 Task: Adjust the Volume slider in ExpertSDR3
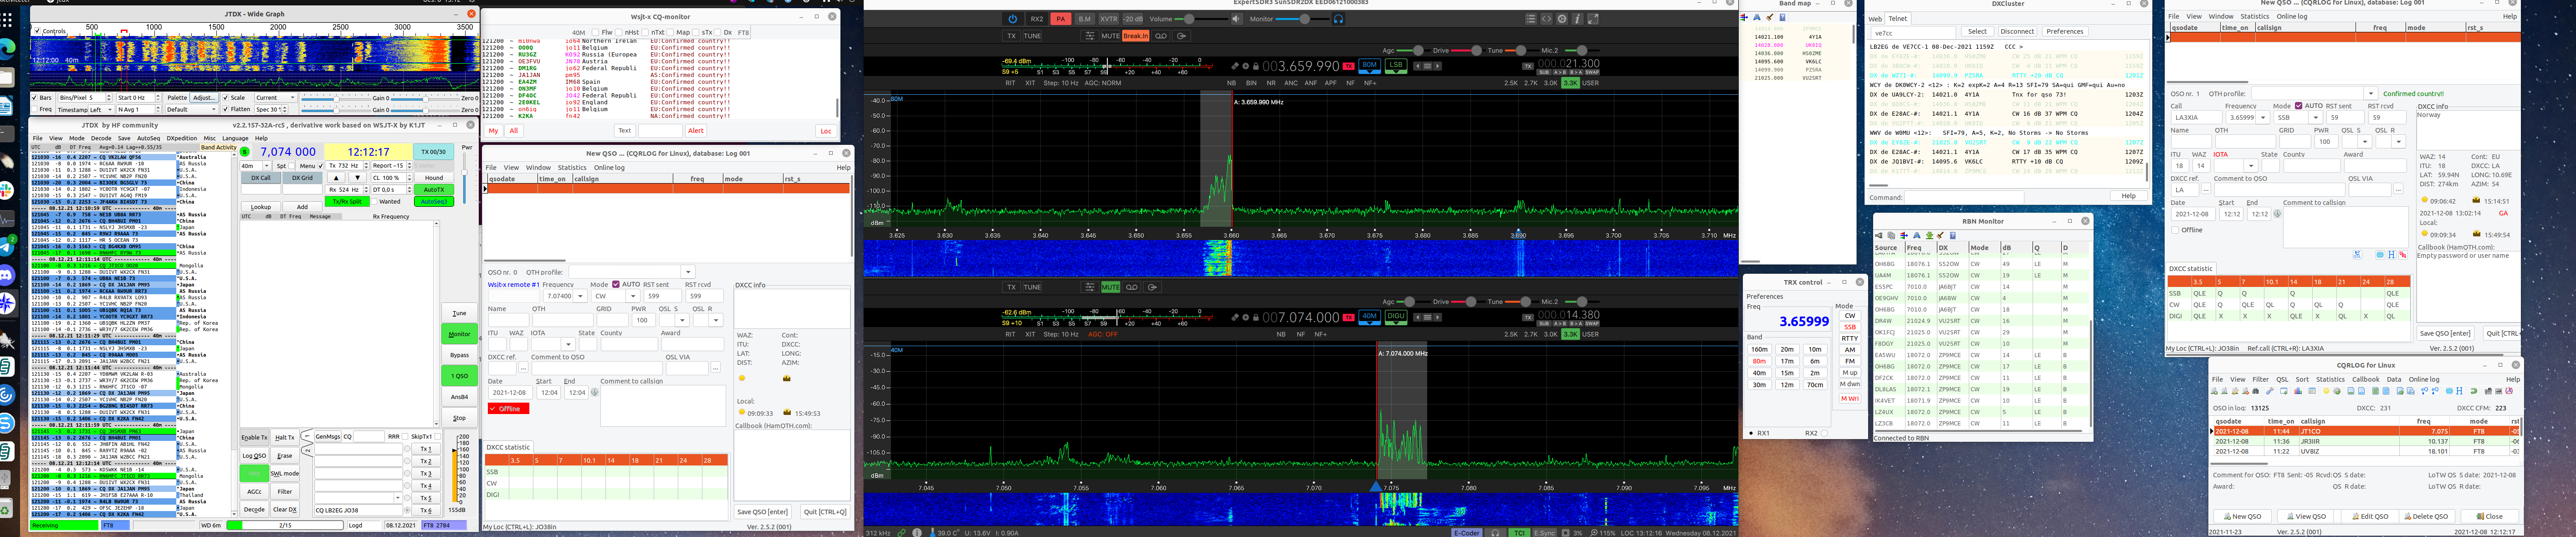(x=1201, y=19)
